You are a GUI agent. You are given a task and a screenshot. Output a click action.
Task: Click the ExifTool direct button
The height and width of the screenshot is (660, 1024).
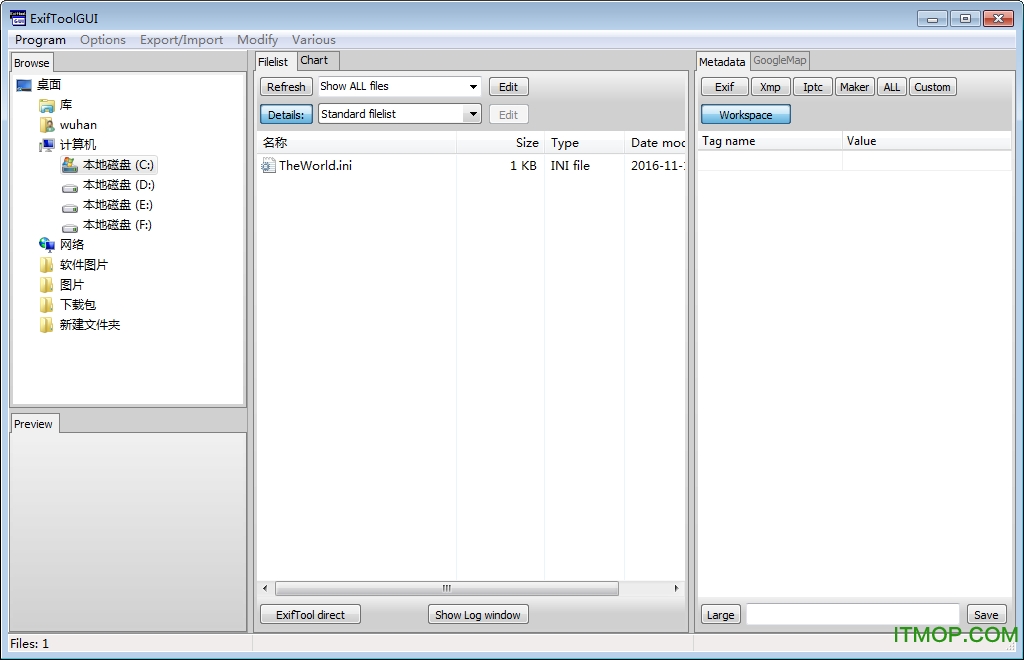click(x=310, y=615)
